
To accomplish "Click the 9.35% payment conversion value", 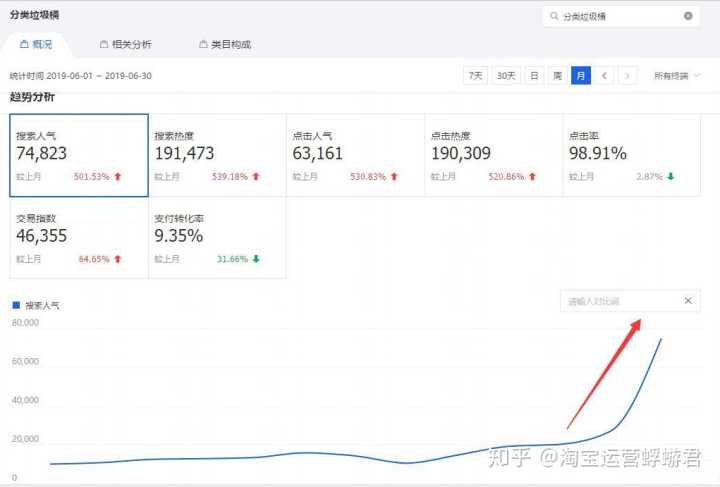I will (x=179, y=236).
